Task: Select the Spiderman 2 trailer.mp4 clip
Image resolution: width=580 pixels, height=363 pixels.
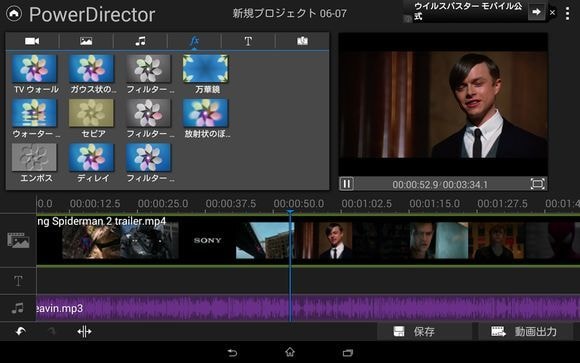Action: coord(308,240)
